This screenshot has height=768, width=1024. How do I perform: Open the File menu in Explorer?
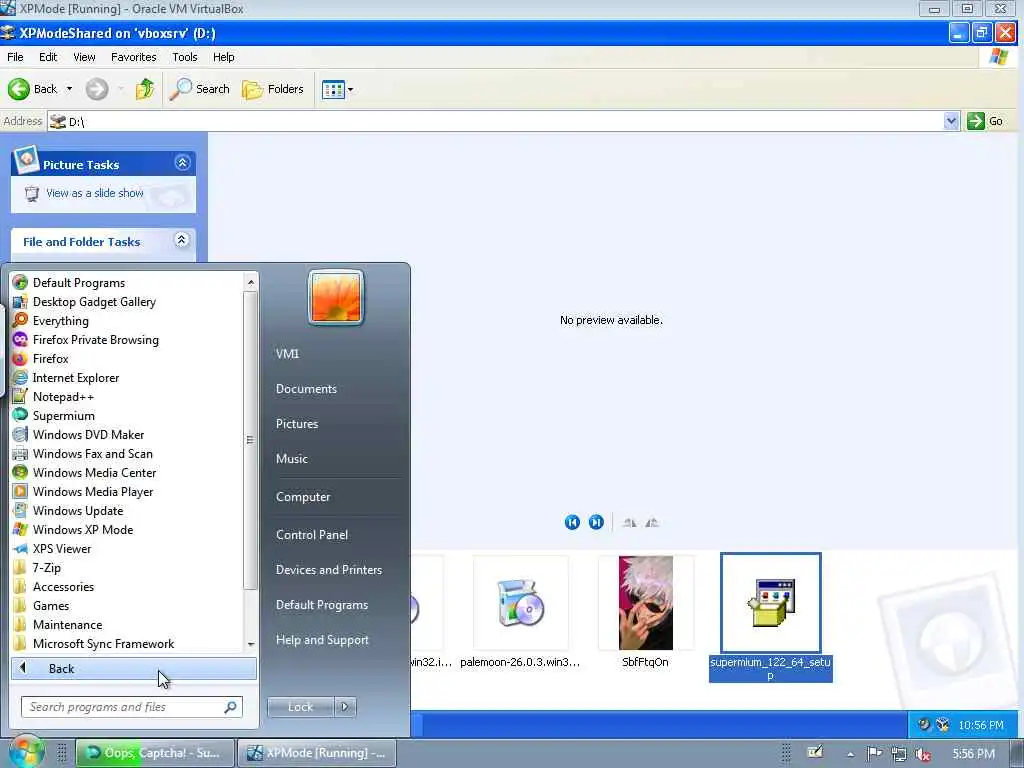15,57
